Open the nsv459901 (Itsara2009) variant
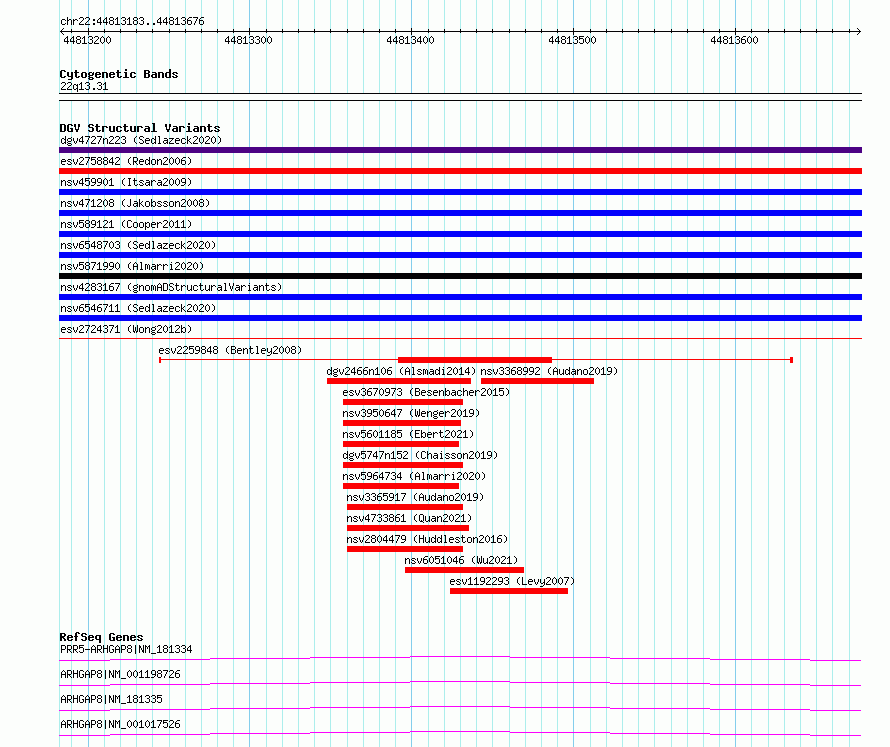Viewport: 890px width, 747px height. pos(126,182)
